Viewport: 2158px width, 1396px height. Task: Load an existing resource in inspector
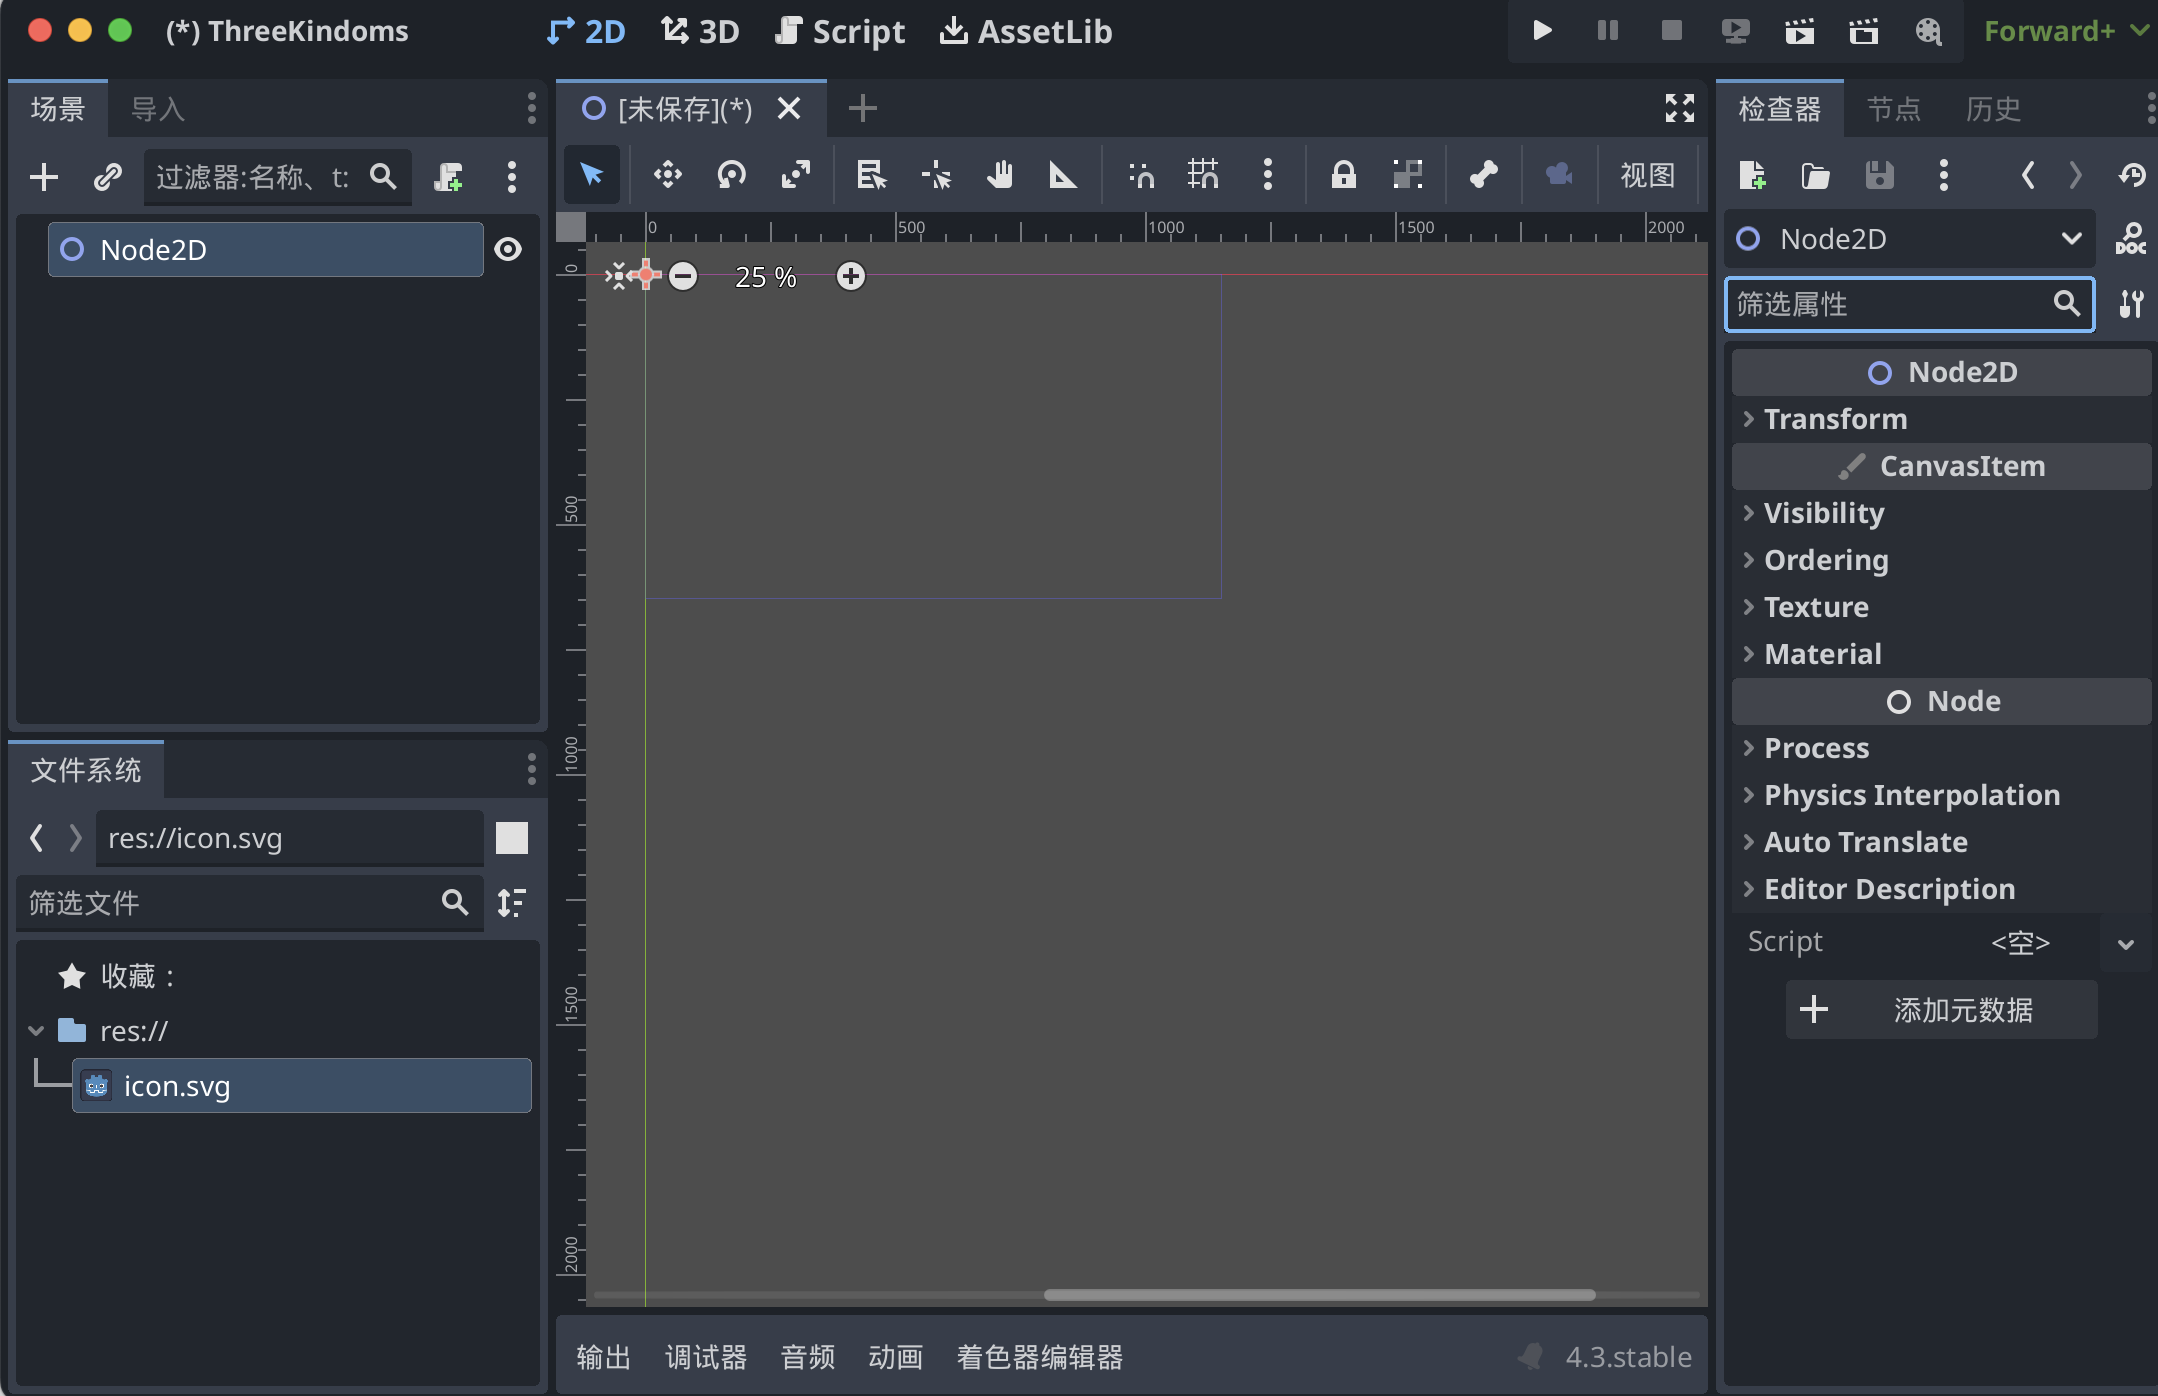(1815, 176)
